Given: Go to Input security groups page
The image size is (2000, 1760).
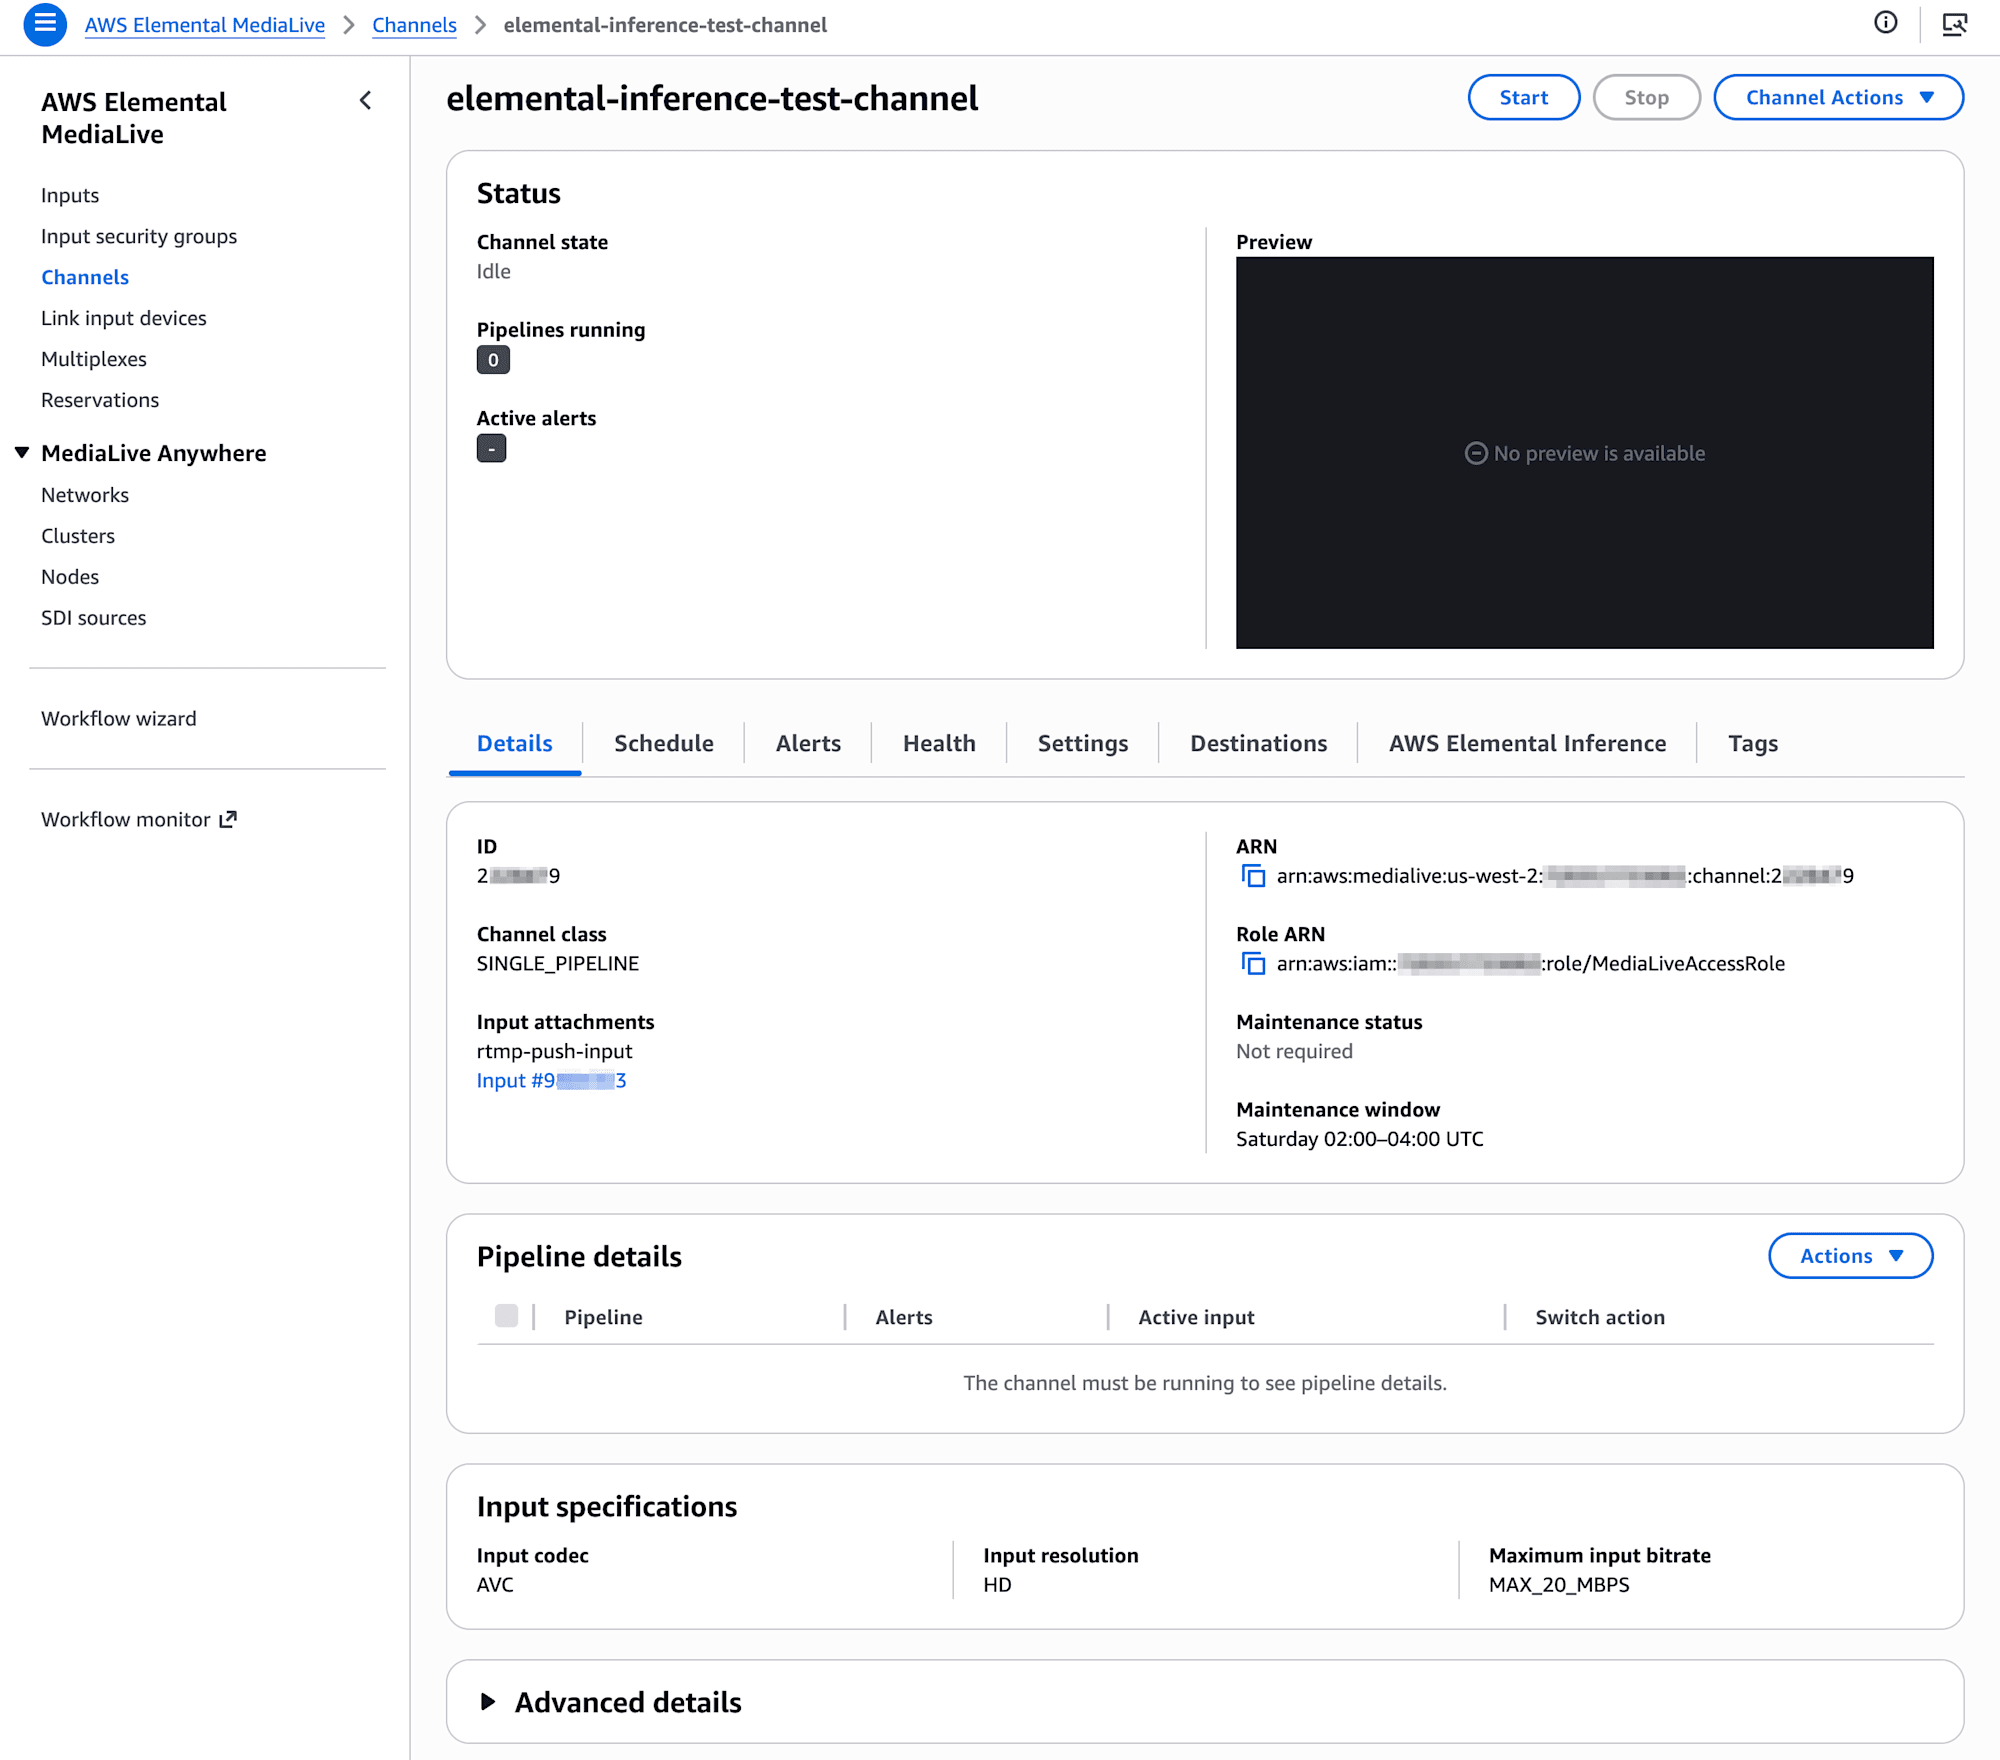Looking at the screenshot, I should pos(139,237).
